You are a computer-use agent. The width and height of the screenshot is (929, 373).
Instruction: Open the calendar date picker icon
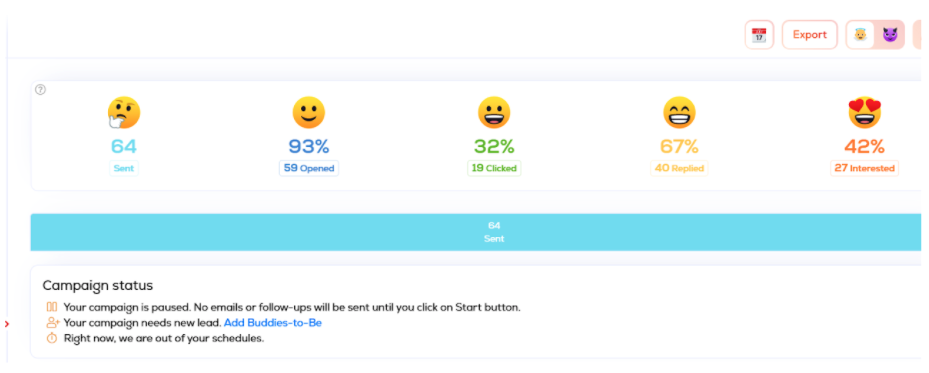[759, 35]
